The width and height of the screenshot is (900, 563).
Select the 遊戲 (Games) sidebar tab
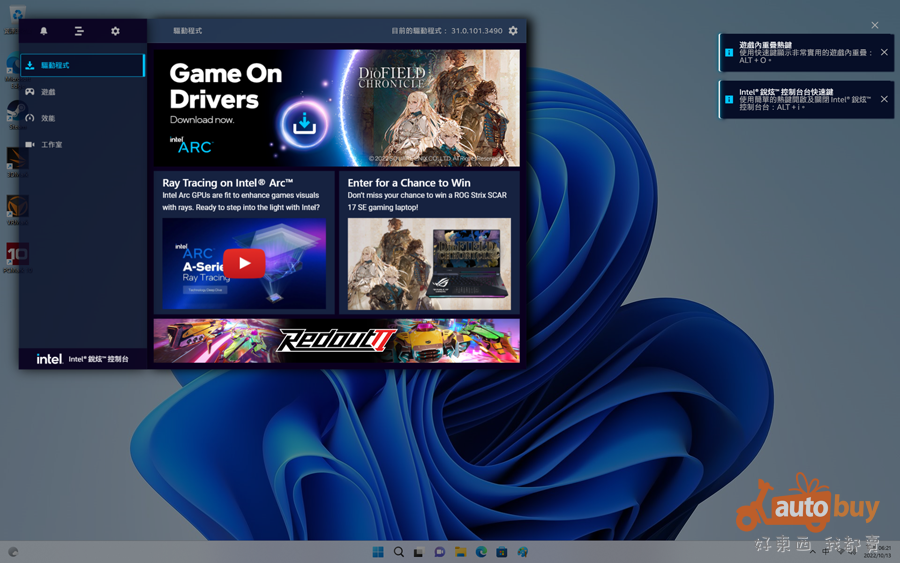point(83,92)
